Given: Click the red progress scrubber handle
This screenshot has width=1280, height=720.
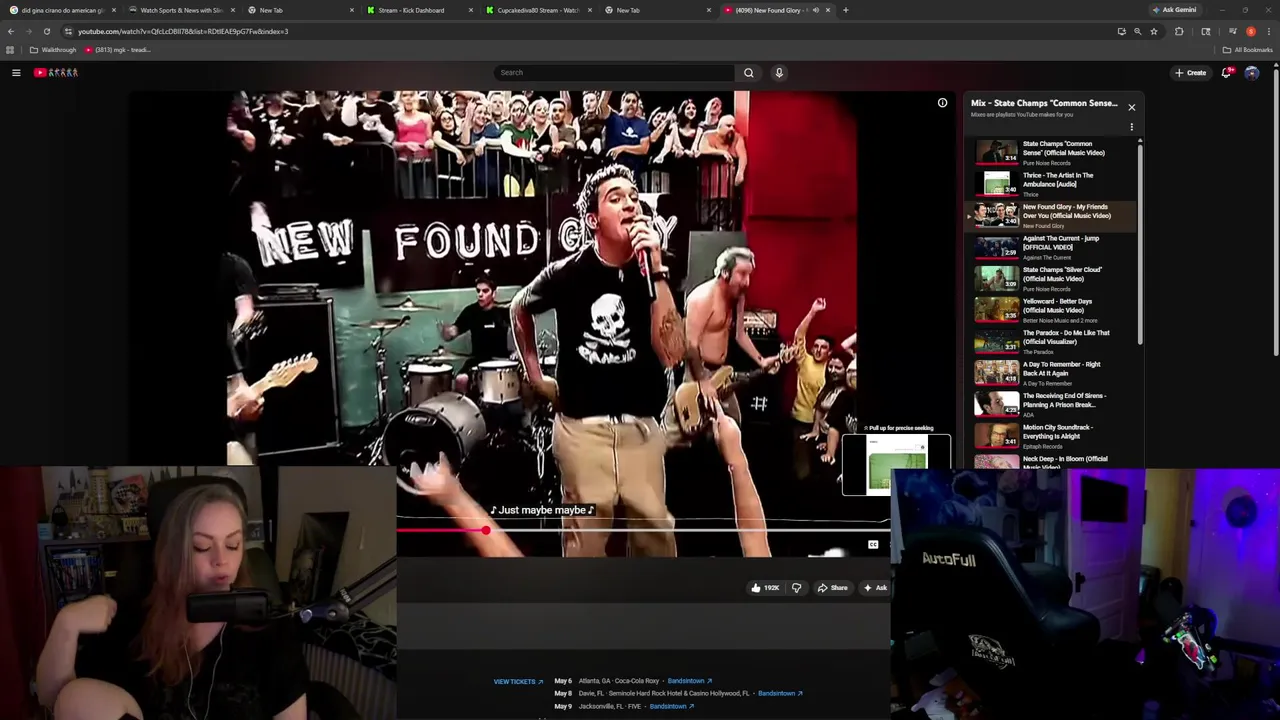Looking at the screenshot, I should click(485, 530).
